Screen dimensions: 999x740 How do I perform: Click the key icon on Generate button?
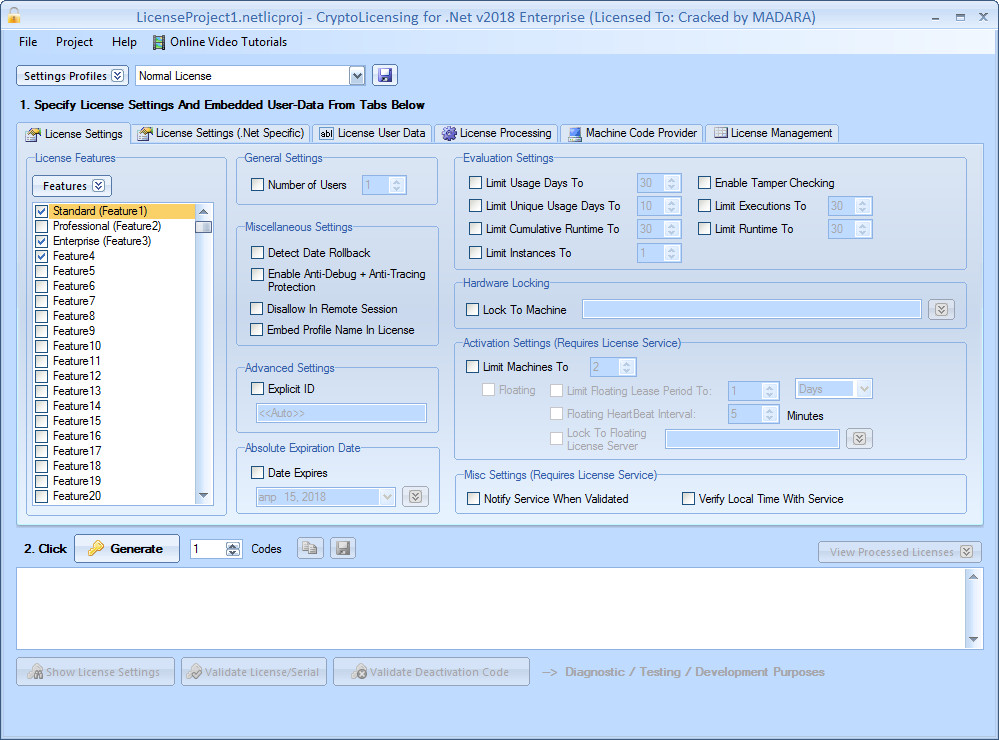coord(96,548)
